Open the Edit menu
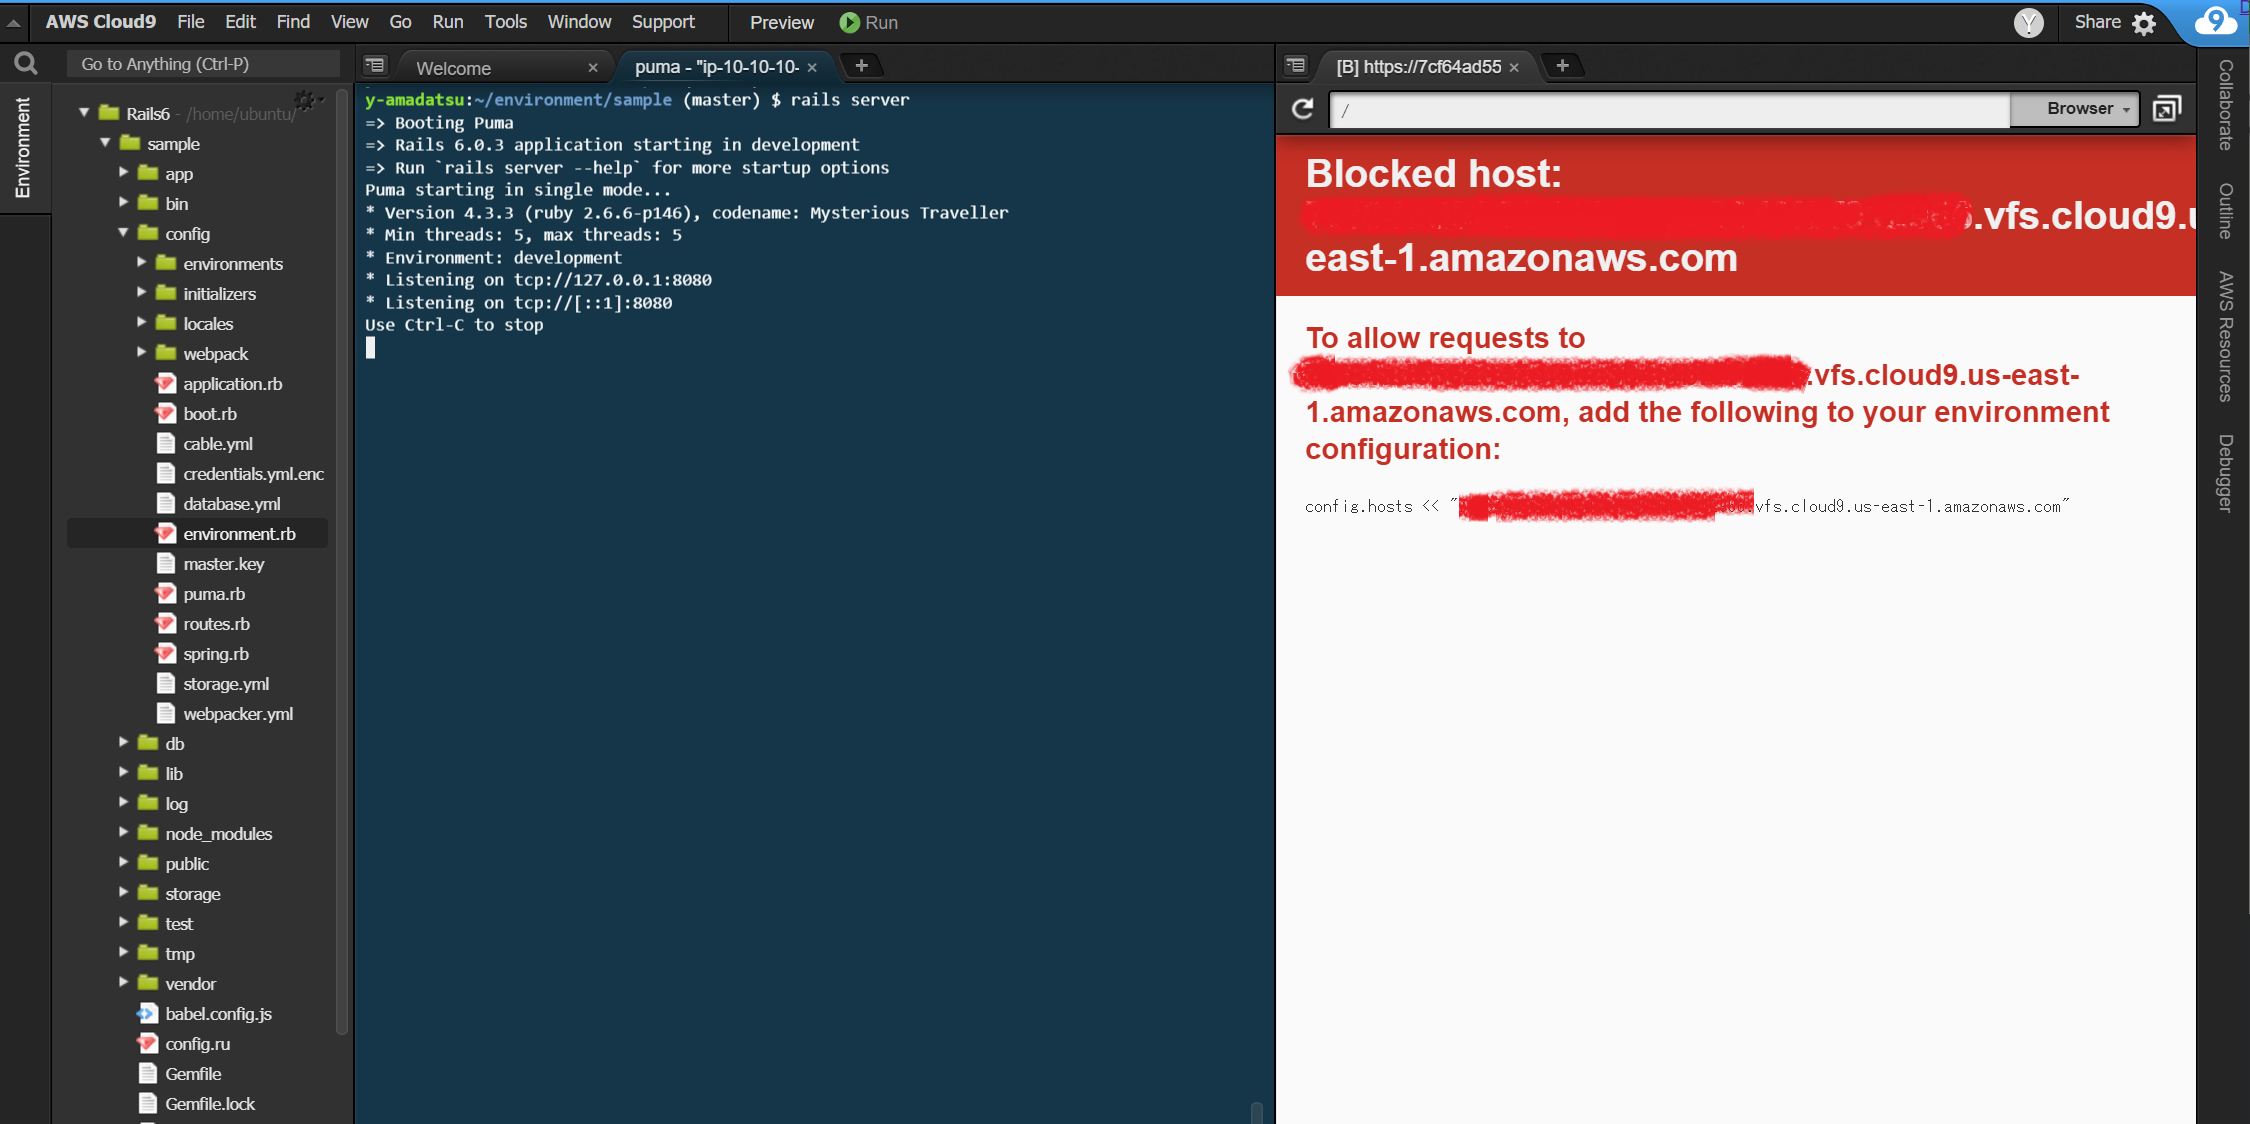Image resolution: width=2250 pixels, height=1124 pixels. tap(240, 22)
